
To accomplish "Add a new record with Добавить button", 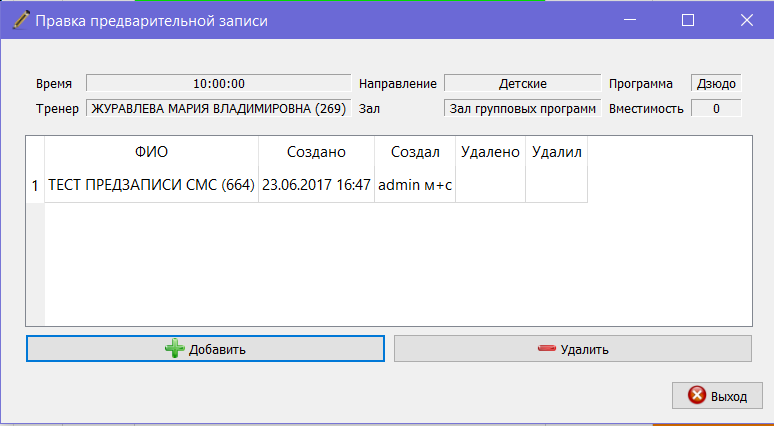I will [205, 349].
